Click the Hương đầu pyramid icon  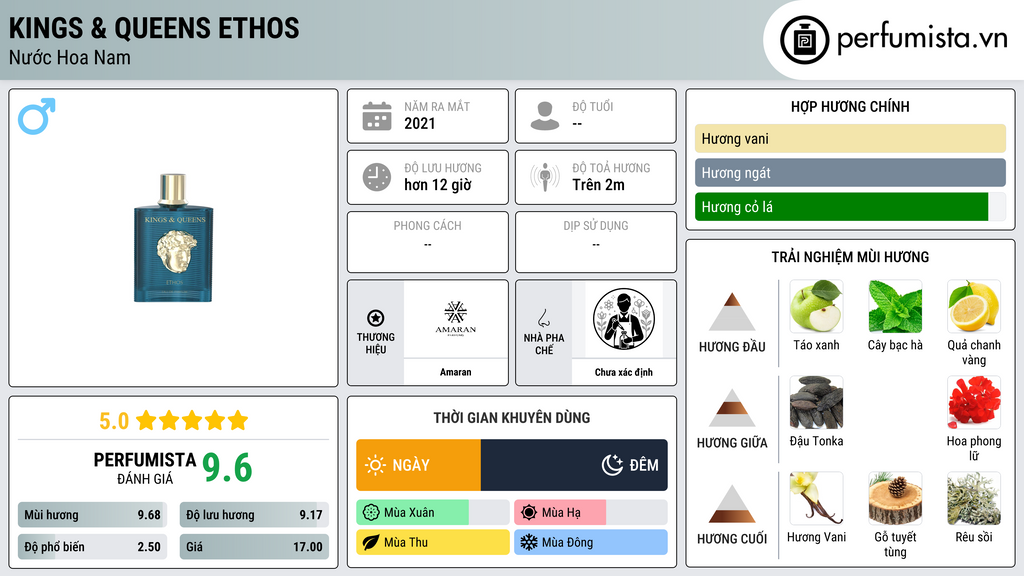tap(732, 312)
